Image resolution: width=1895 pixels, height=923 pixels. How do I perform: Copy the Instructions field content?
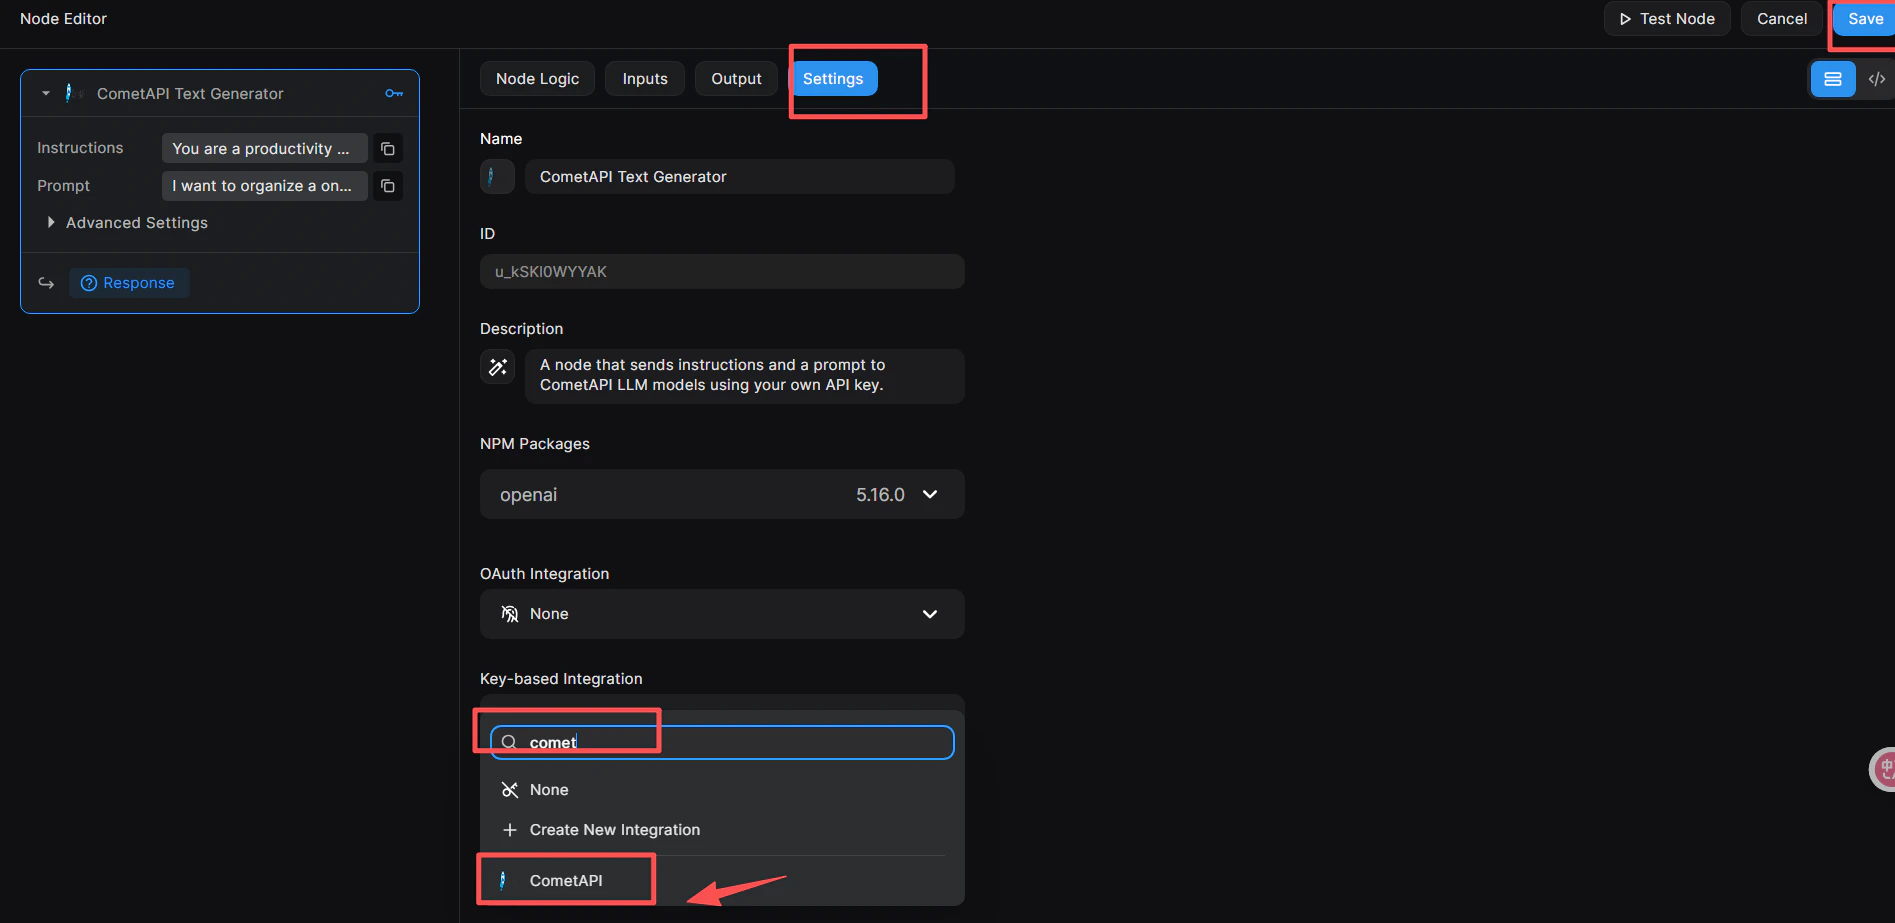388,148
